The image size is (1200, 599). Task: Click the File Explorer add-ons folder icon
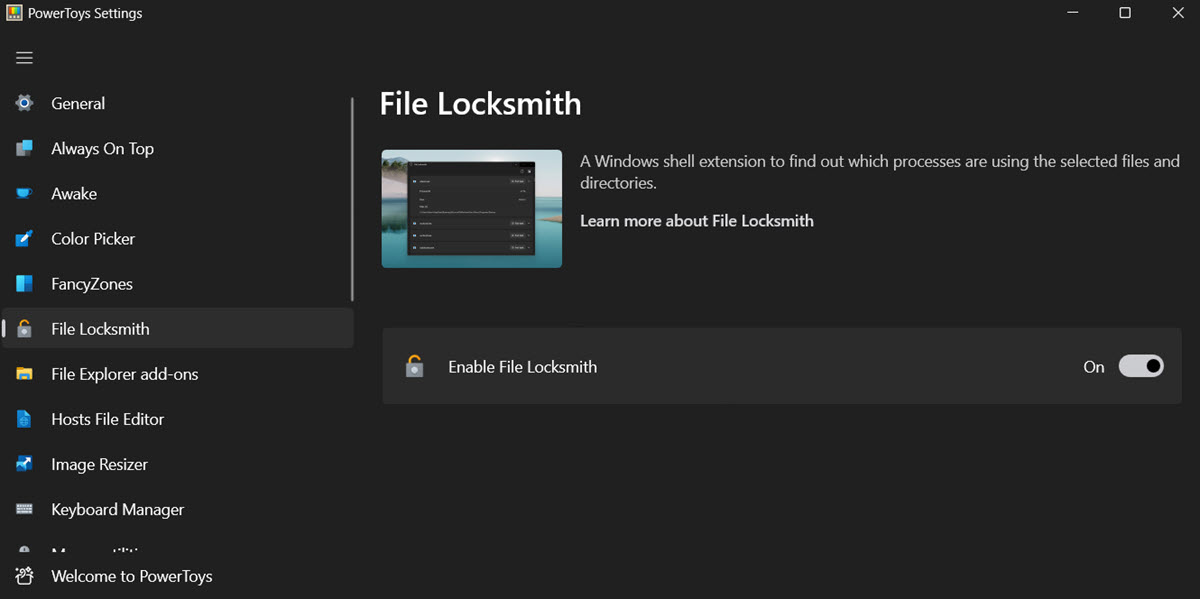click(24, 373)
